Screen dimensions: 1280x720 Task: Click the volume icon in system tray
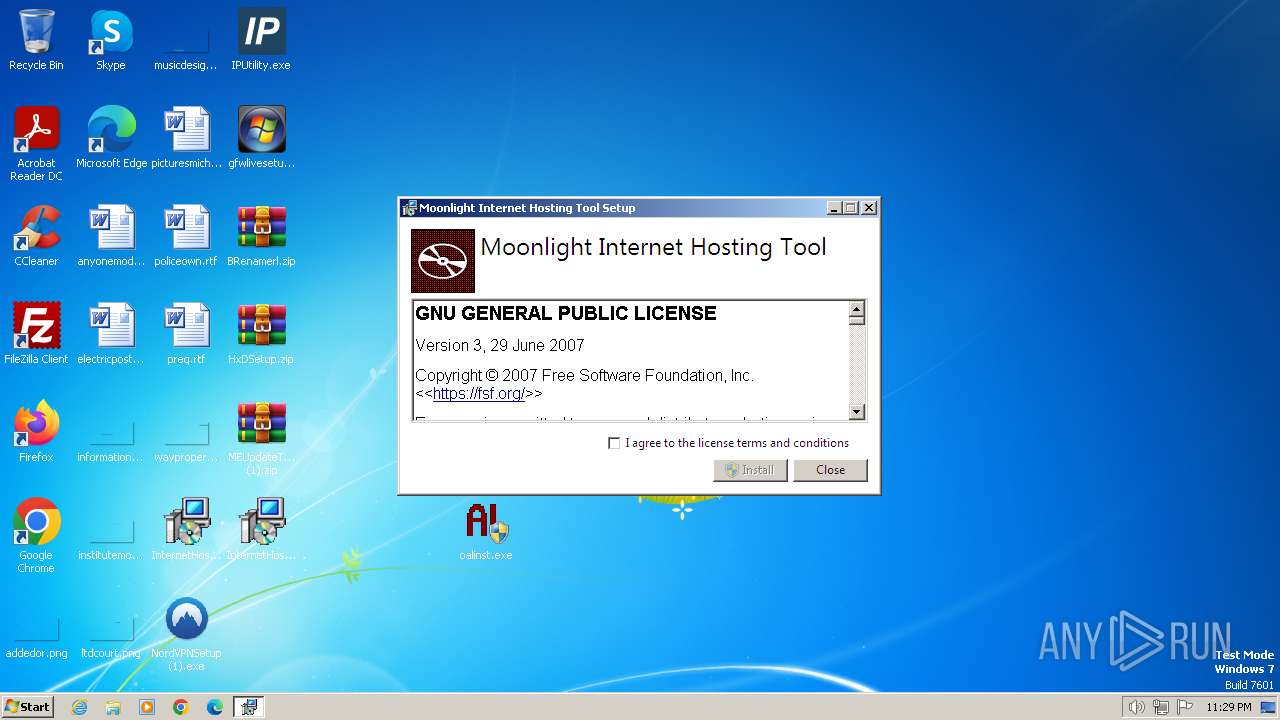1136,707
